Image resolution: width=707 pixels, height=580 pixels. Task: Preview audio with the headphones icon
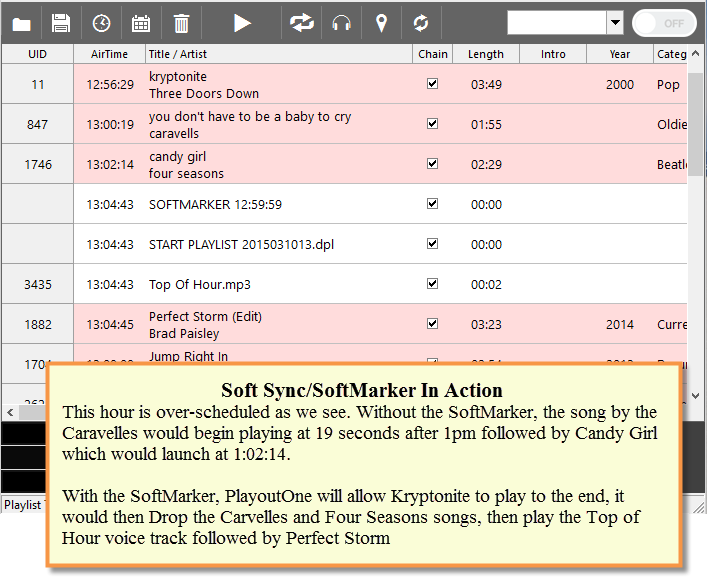pyautogui.click(x=341, y=23)
